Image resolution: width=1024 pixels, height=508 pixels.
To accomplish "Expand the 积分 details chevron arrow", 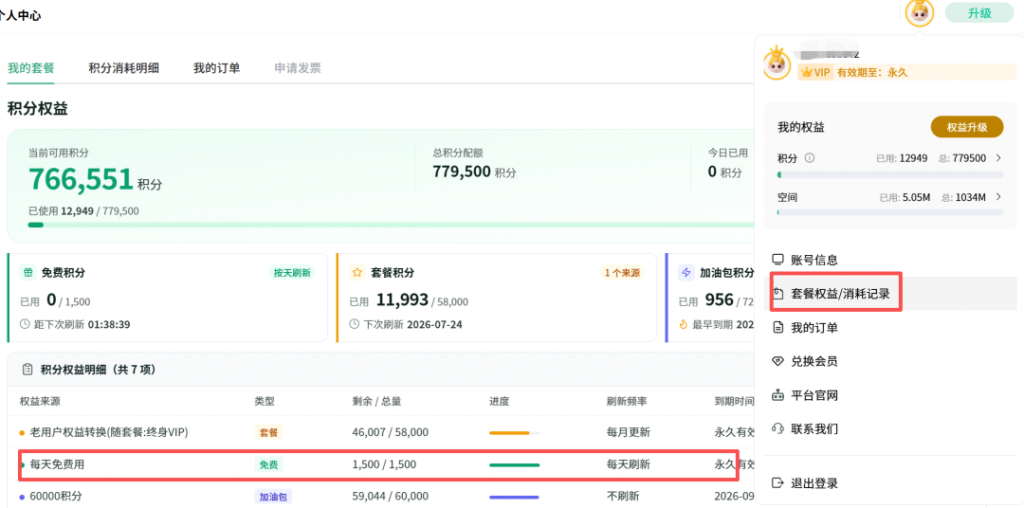I will pyautogui.click(x=998, y=158).
